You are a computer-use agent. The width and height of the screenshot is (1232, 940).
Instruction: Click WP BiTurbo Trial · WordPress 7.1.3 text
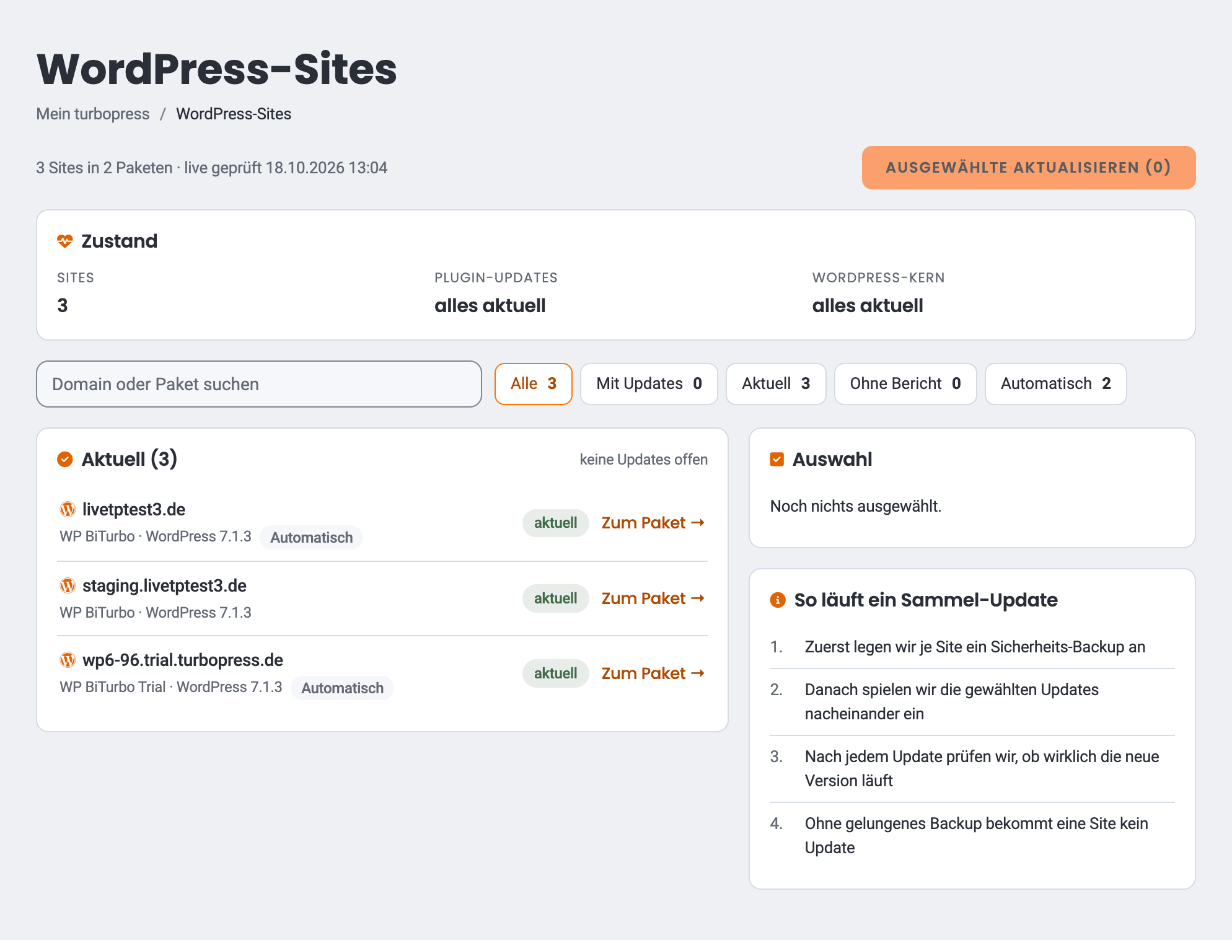pyautogui.click(x=171, y=687)
